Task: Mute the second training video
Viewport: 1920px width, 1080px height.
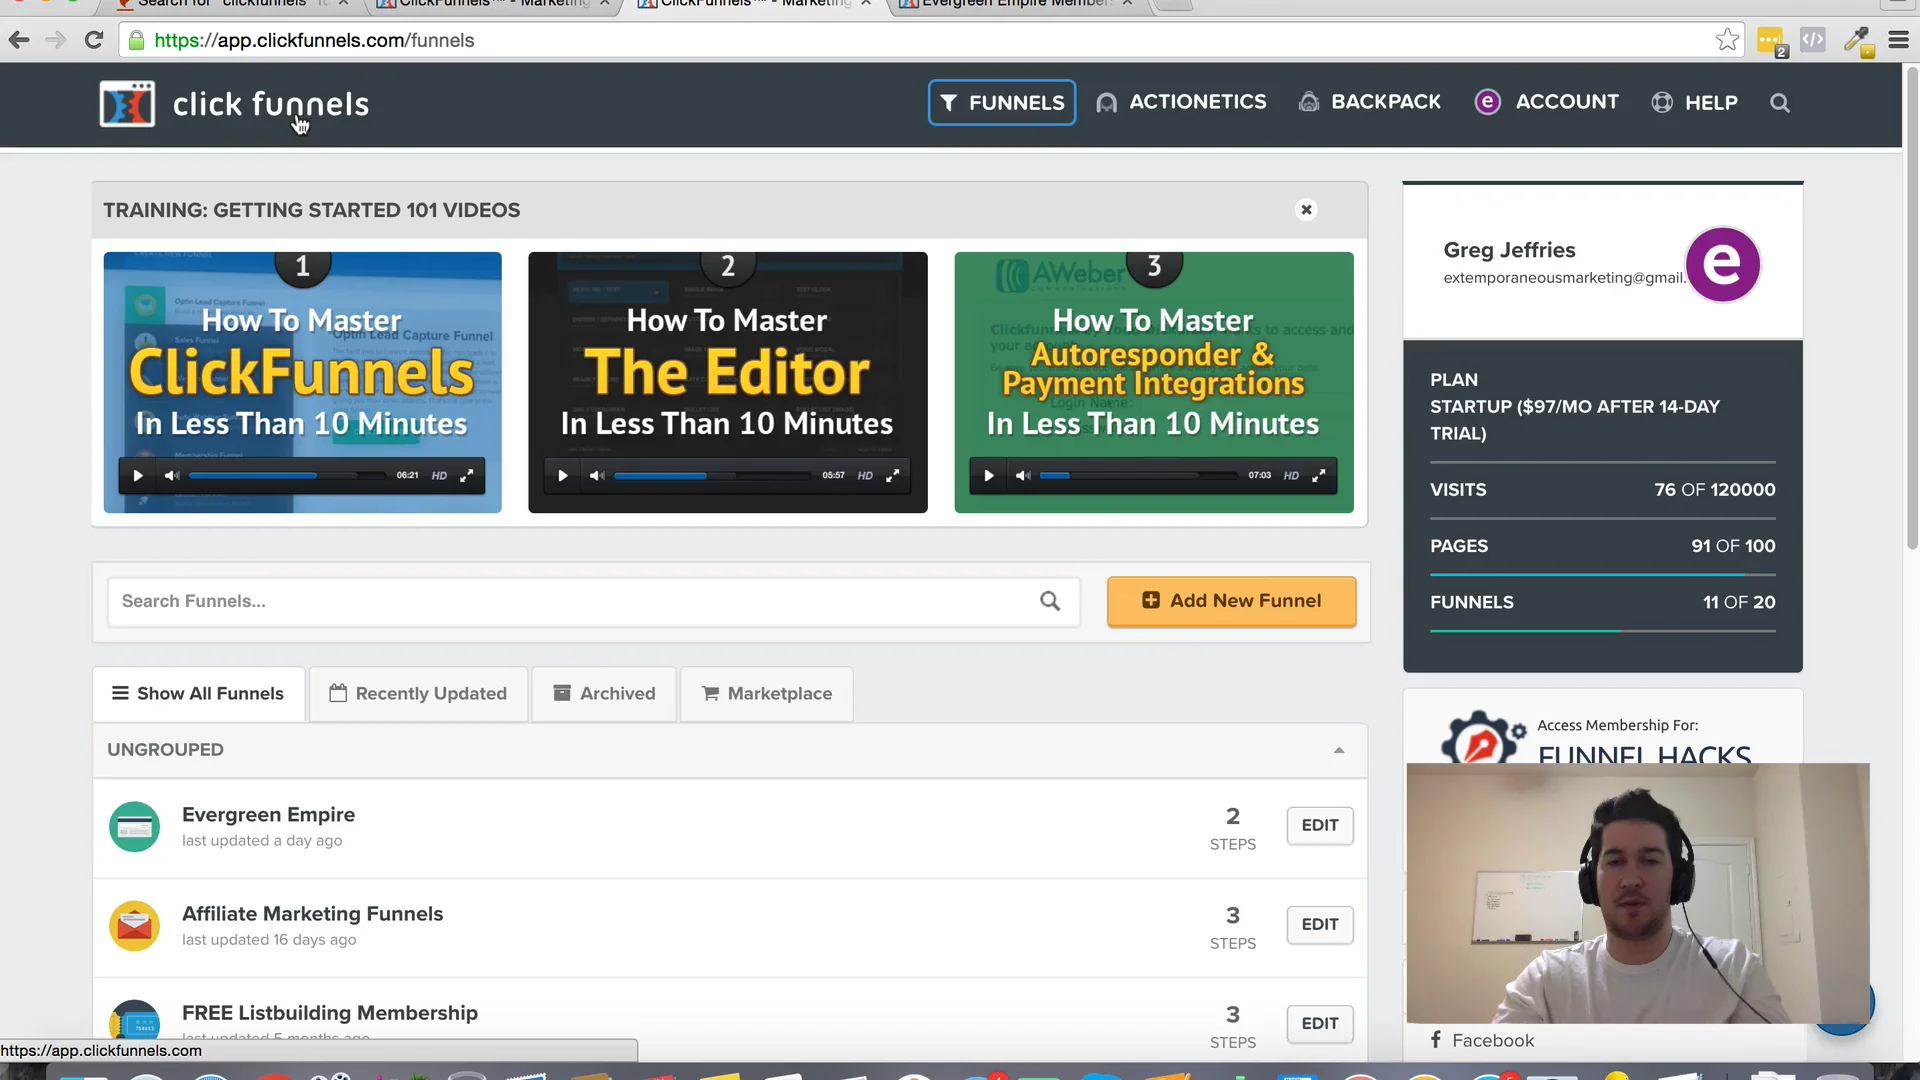Action: [596, 476]
